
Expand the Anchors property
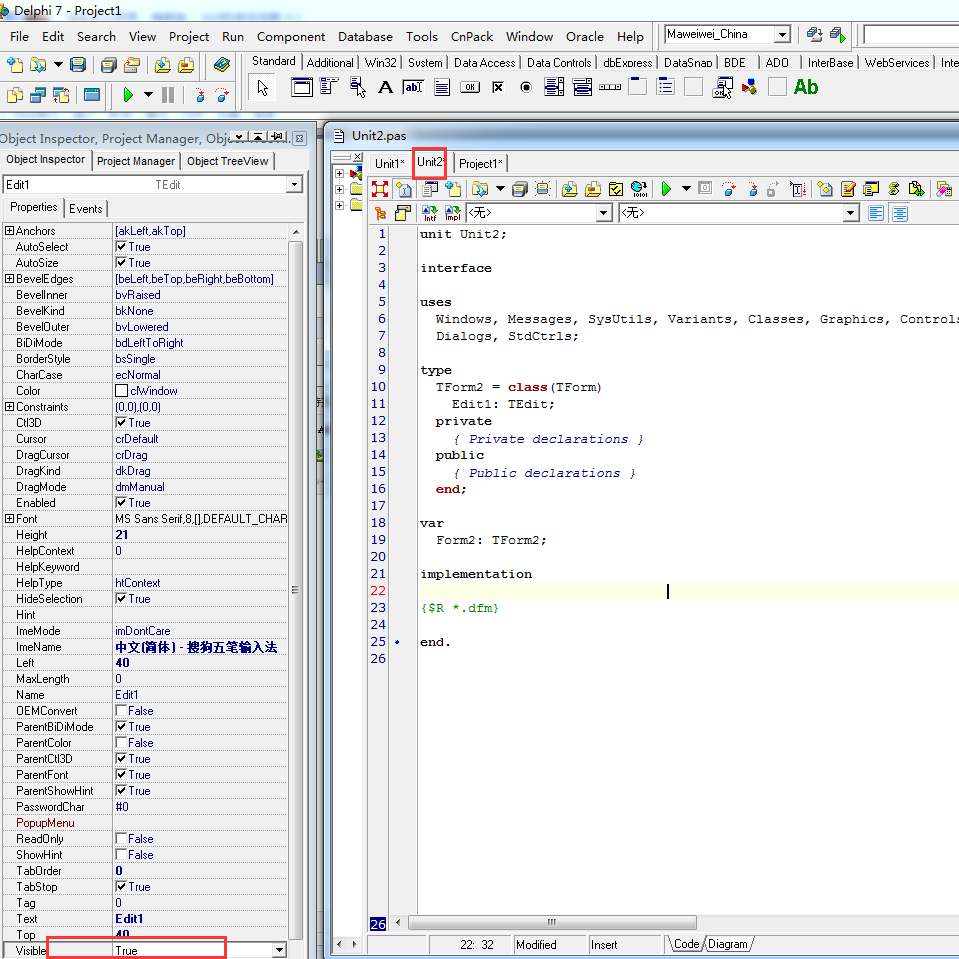click(x=9, y=231)
